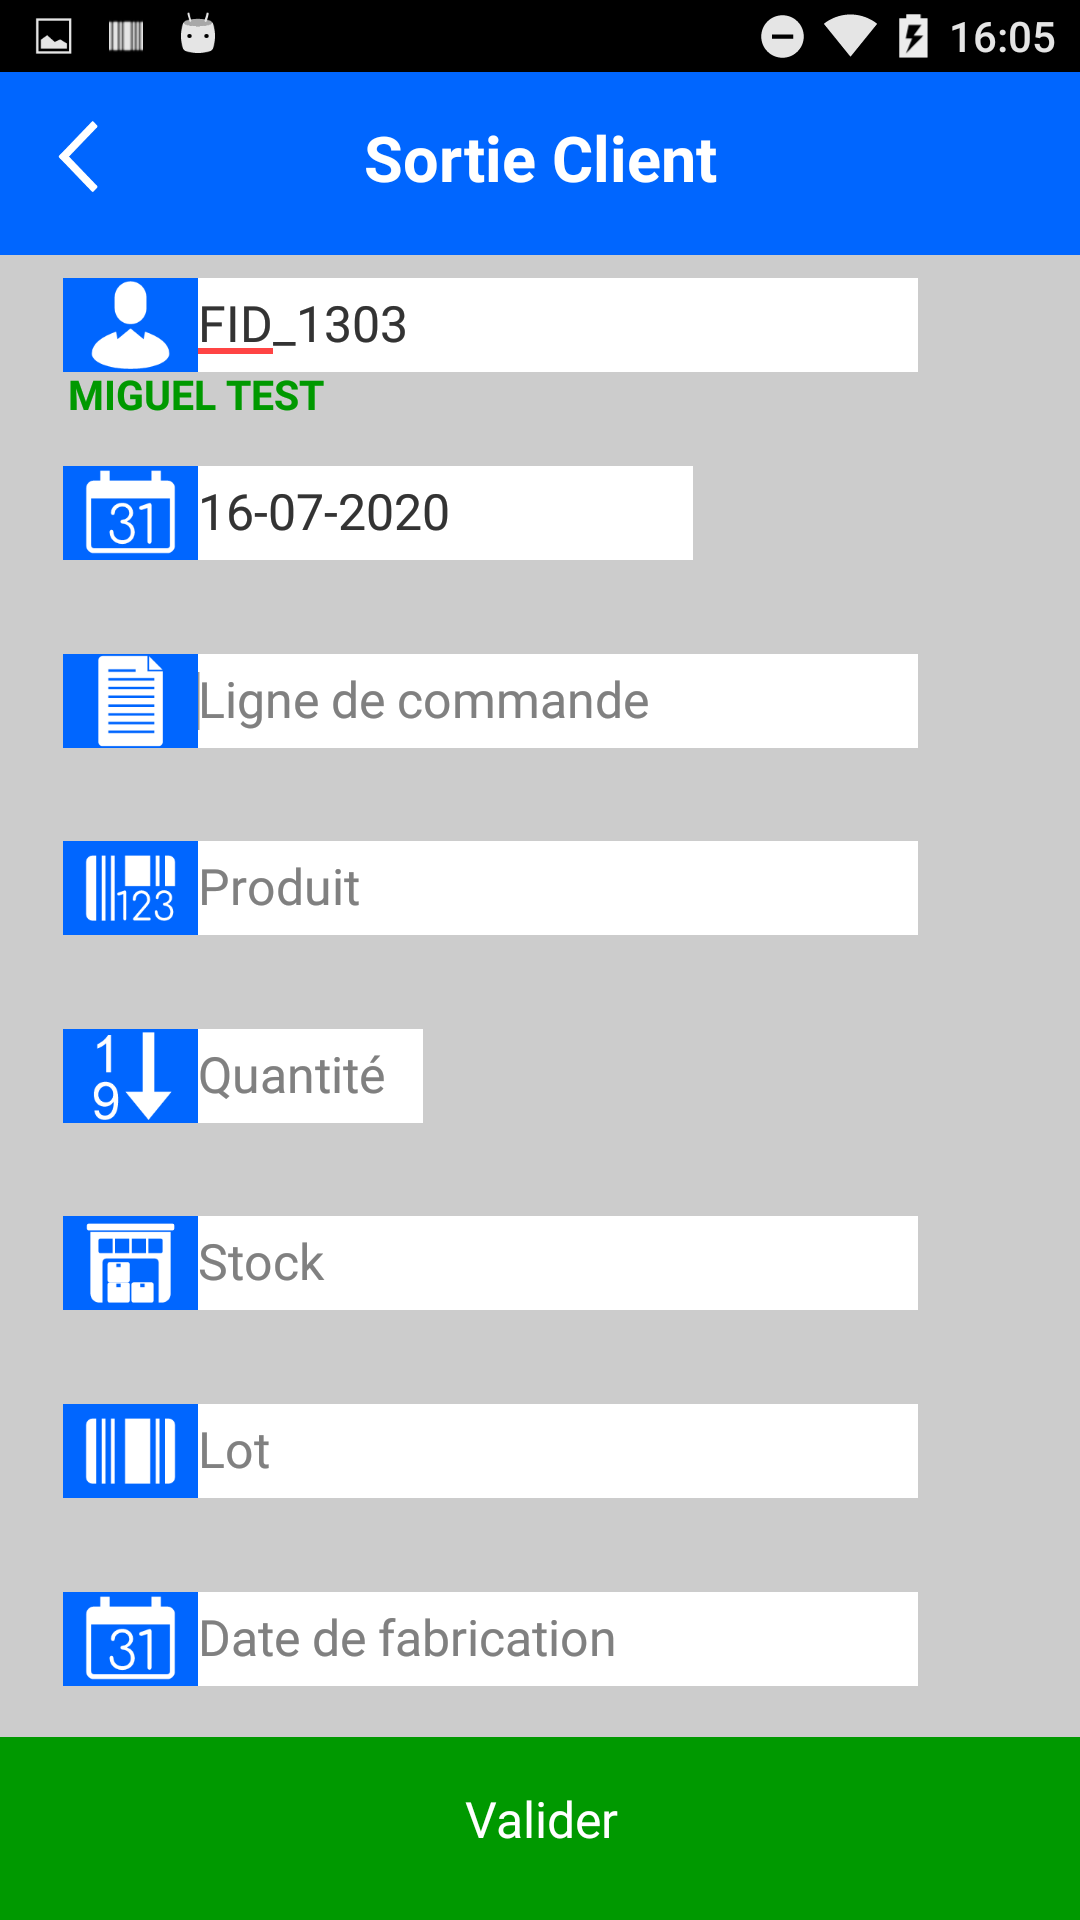Tap the barcode notification icon in status bar
Viewport: 1080px width, 1920px height.
[x=126, y=37]
